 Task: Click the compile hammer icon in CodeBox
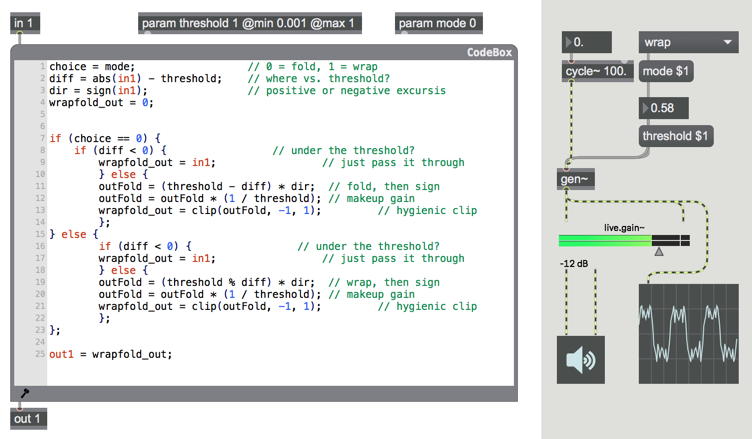coord(24,393)
